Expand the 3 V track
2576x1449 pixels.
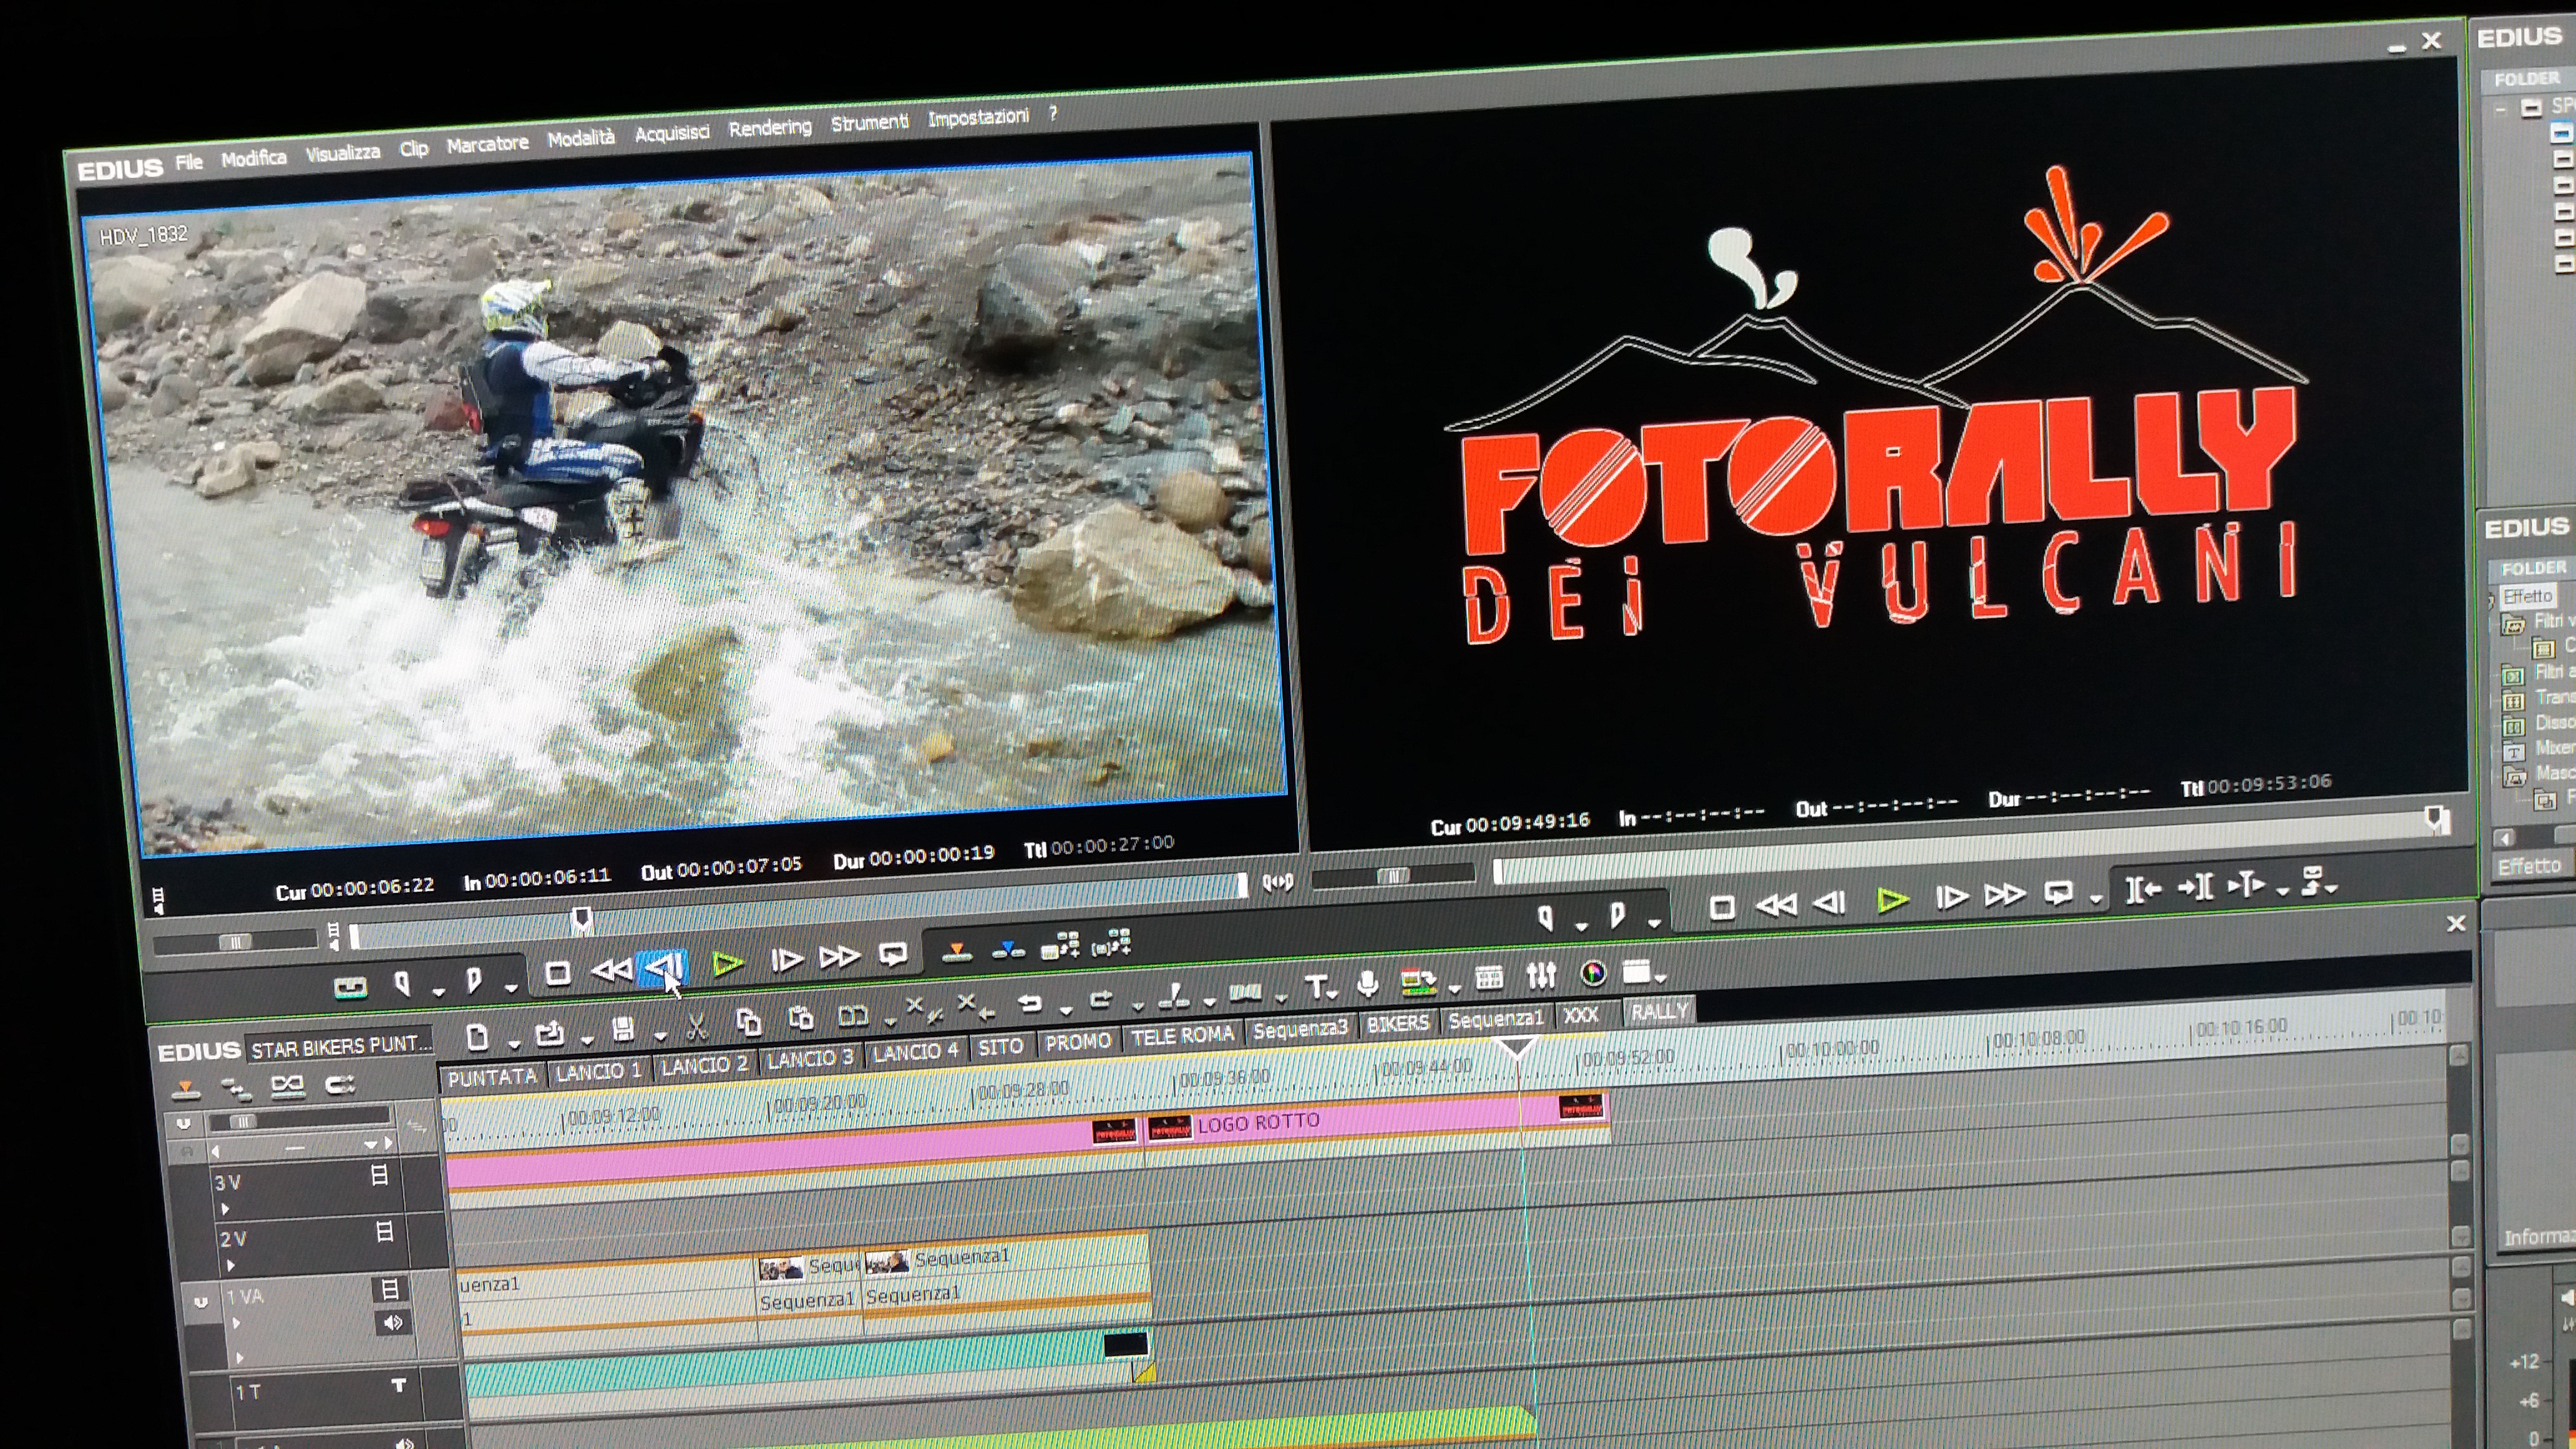coord(225,1209)
